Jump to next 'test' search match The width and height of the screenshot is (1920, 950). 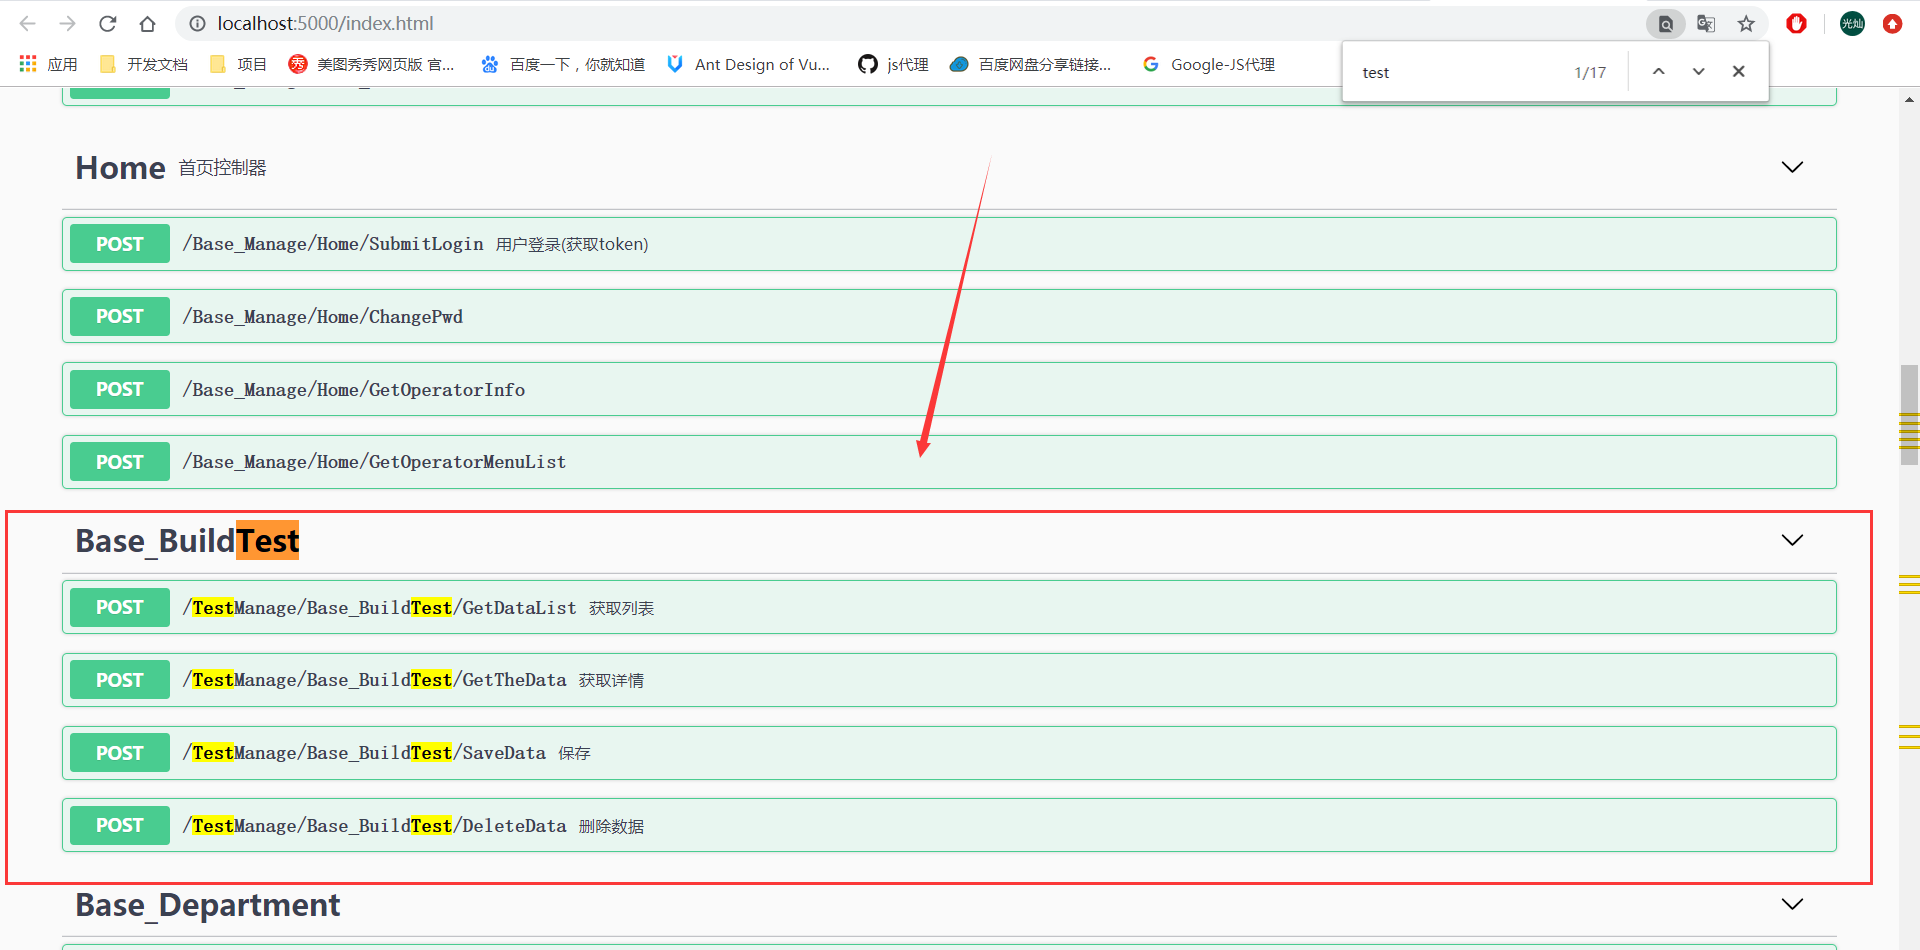(x=1698, y=71)
